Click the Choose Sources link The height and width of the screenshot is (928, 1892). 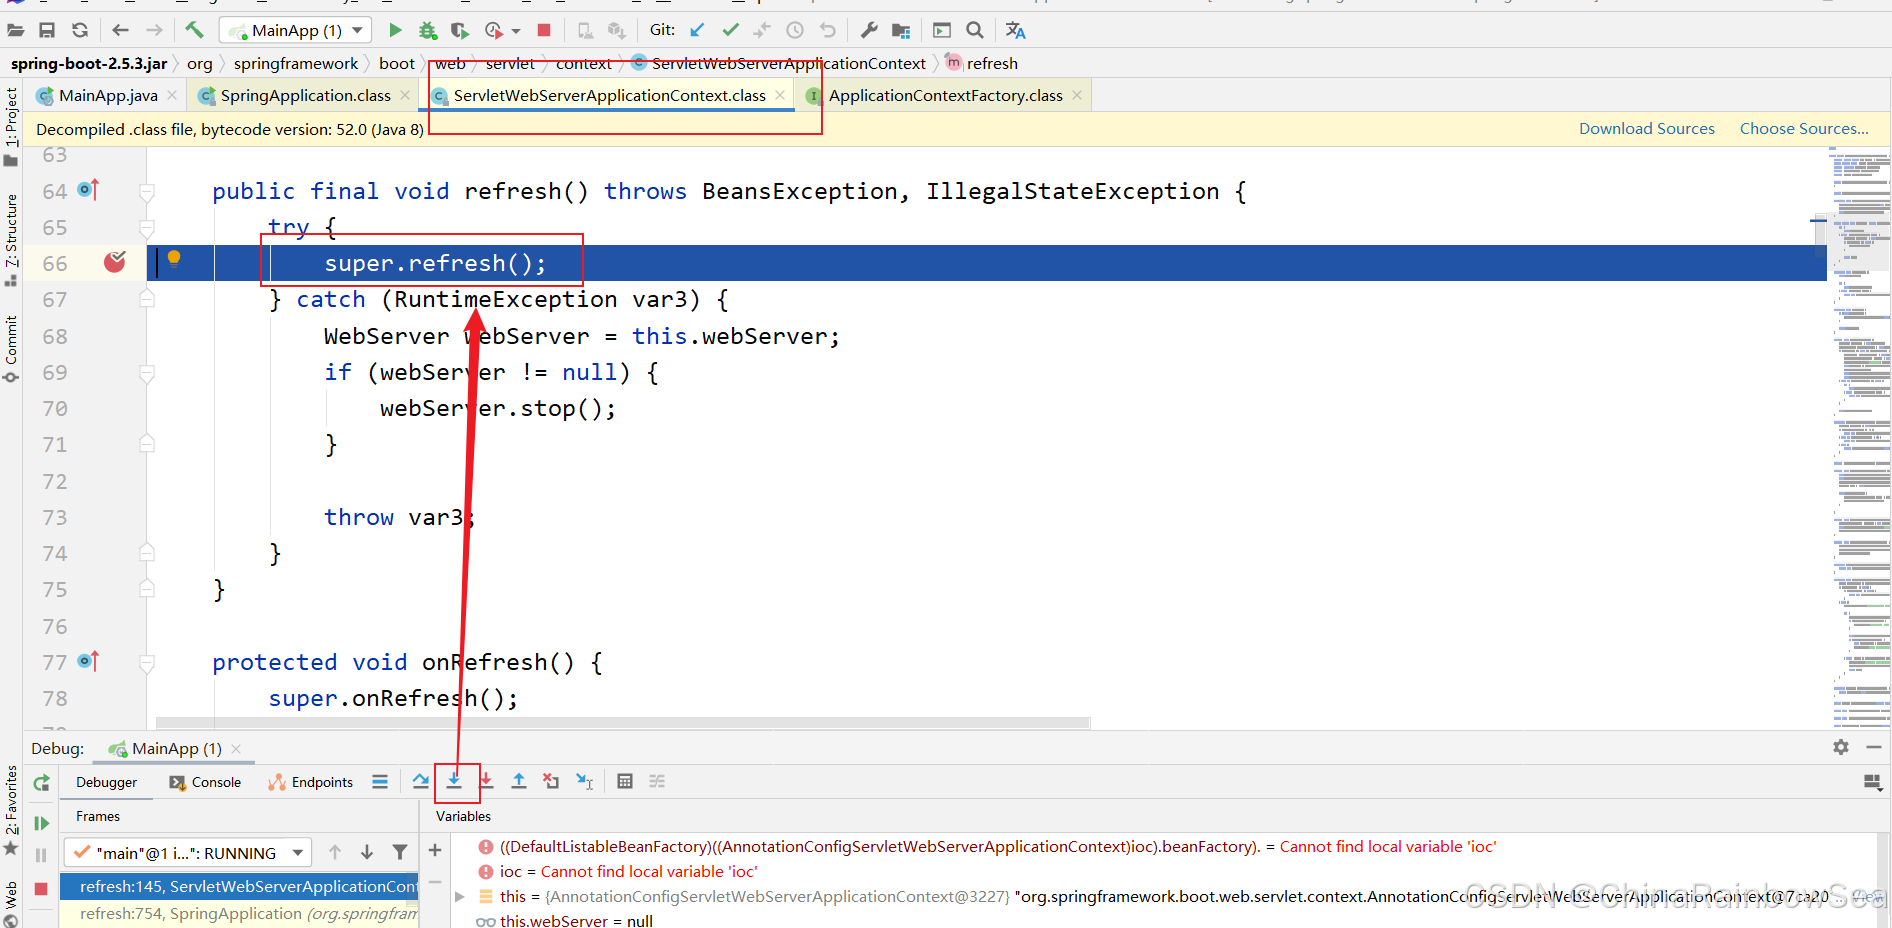(x=1803, y=129)
